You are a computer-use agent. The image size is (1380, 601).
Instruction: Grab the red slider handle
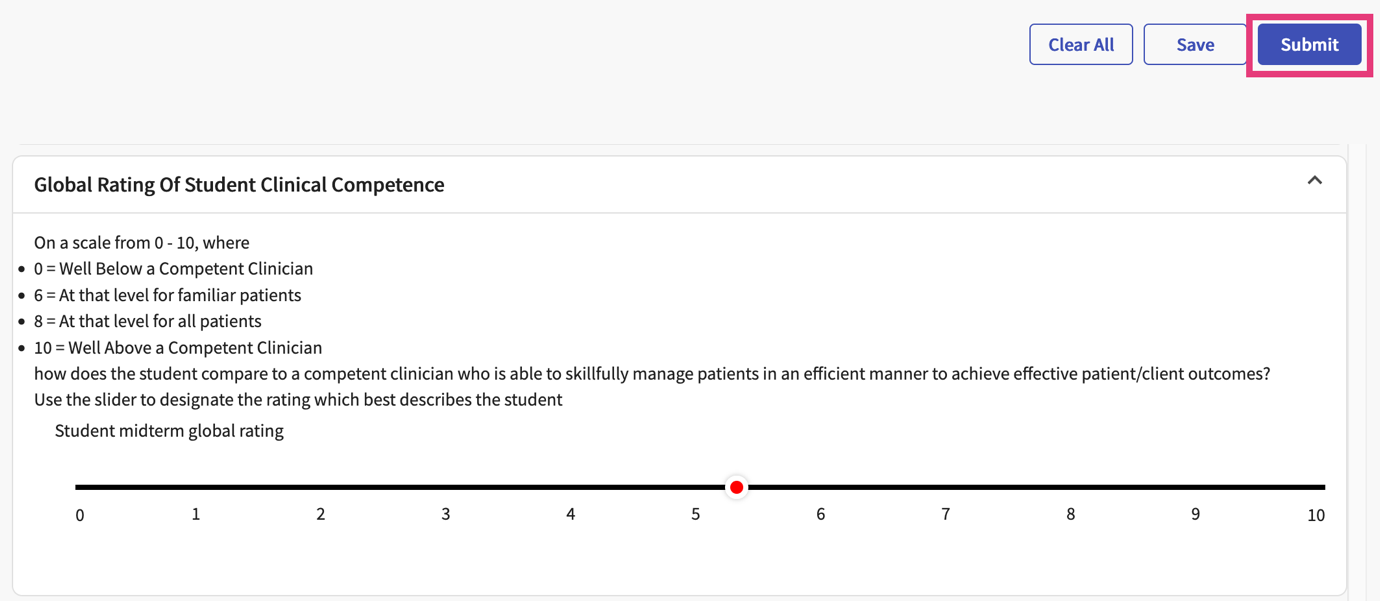pos(737,487)
